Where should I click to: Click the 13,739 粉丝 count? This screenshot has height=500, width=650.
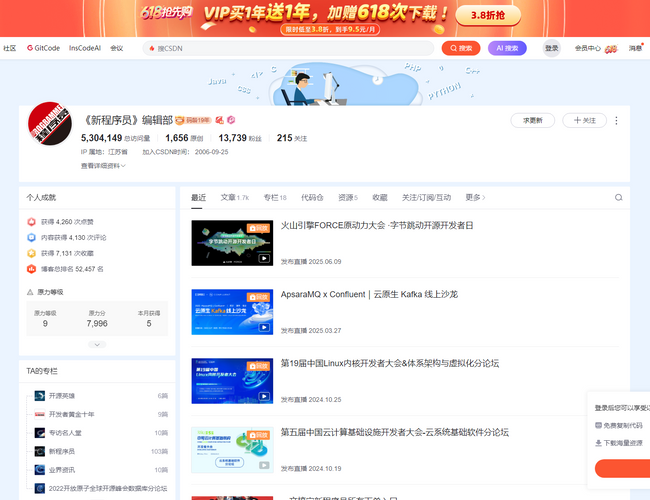coord(240,138)
